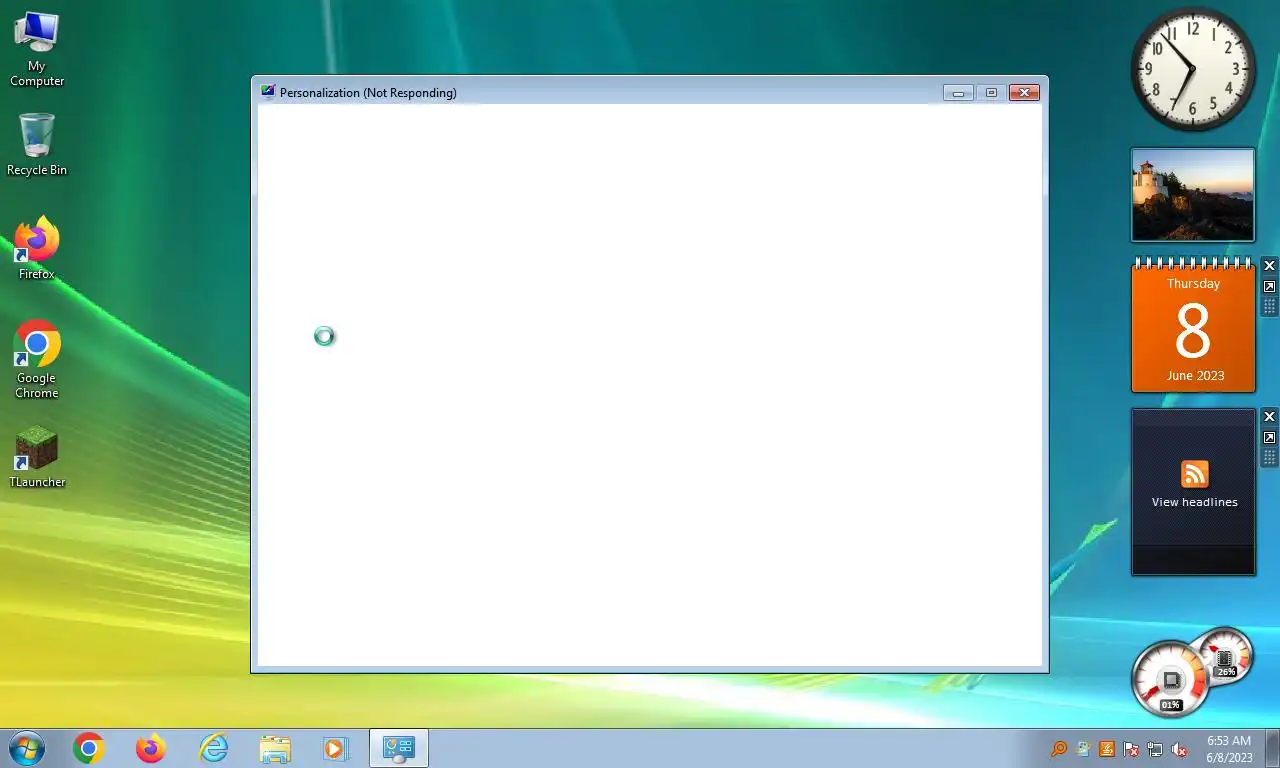Open Windows Explorer folder on taskbar

click(x=275, y=748)
